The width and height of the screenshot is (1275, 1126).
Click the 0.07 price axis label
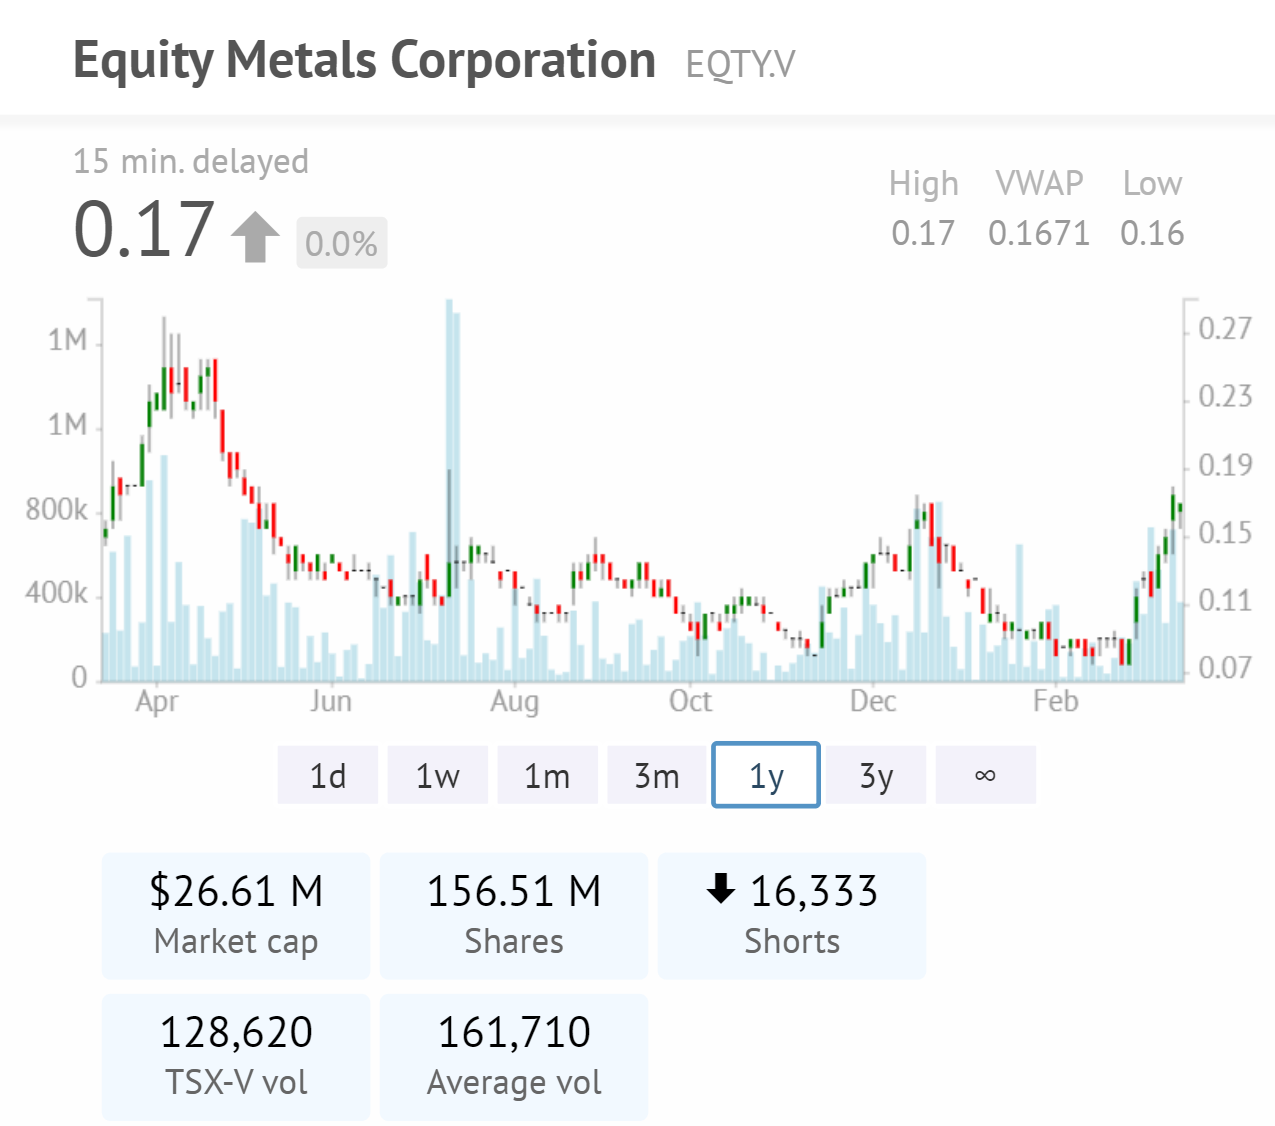coord(1225,667)
